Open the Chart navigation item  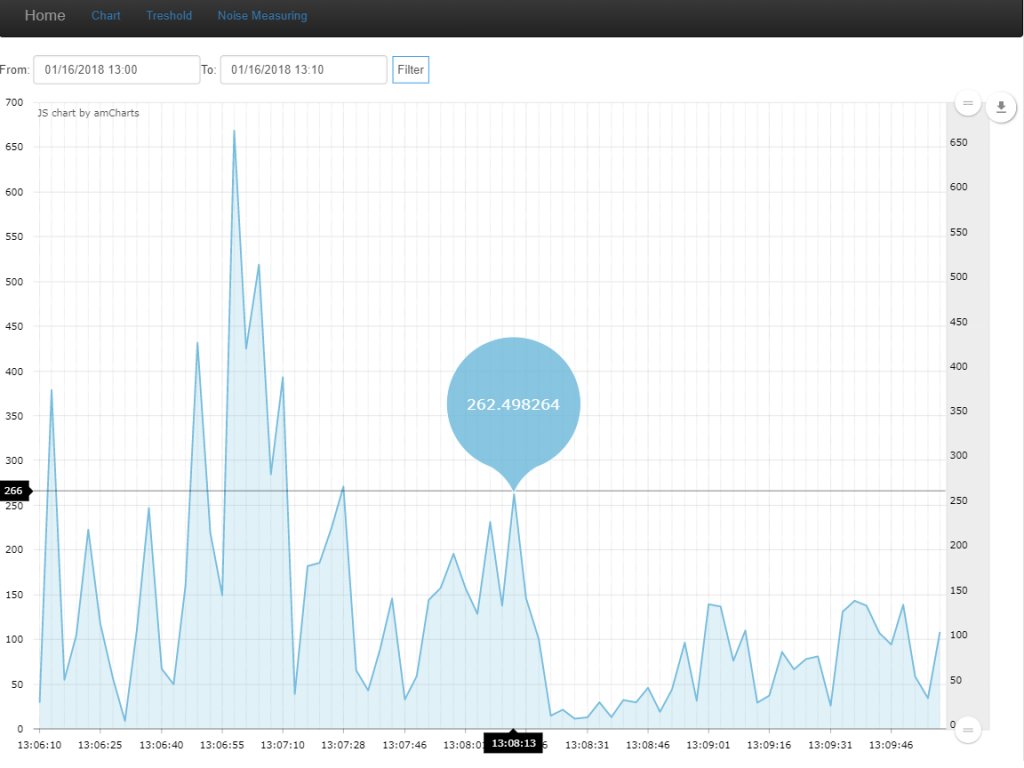pos(106,16)
